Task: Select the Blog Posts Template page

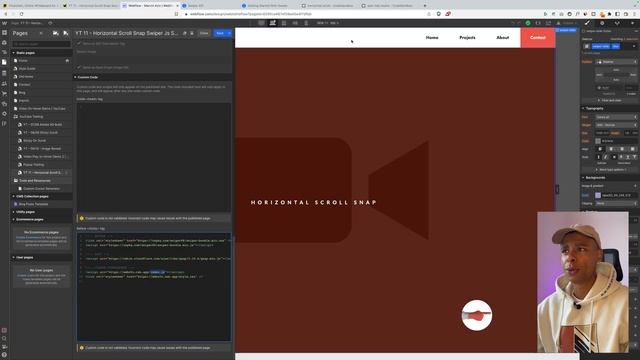Action: point(41,204)
